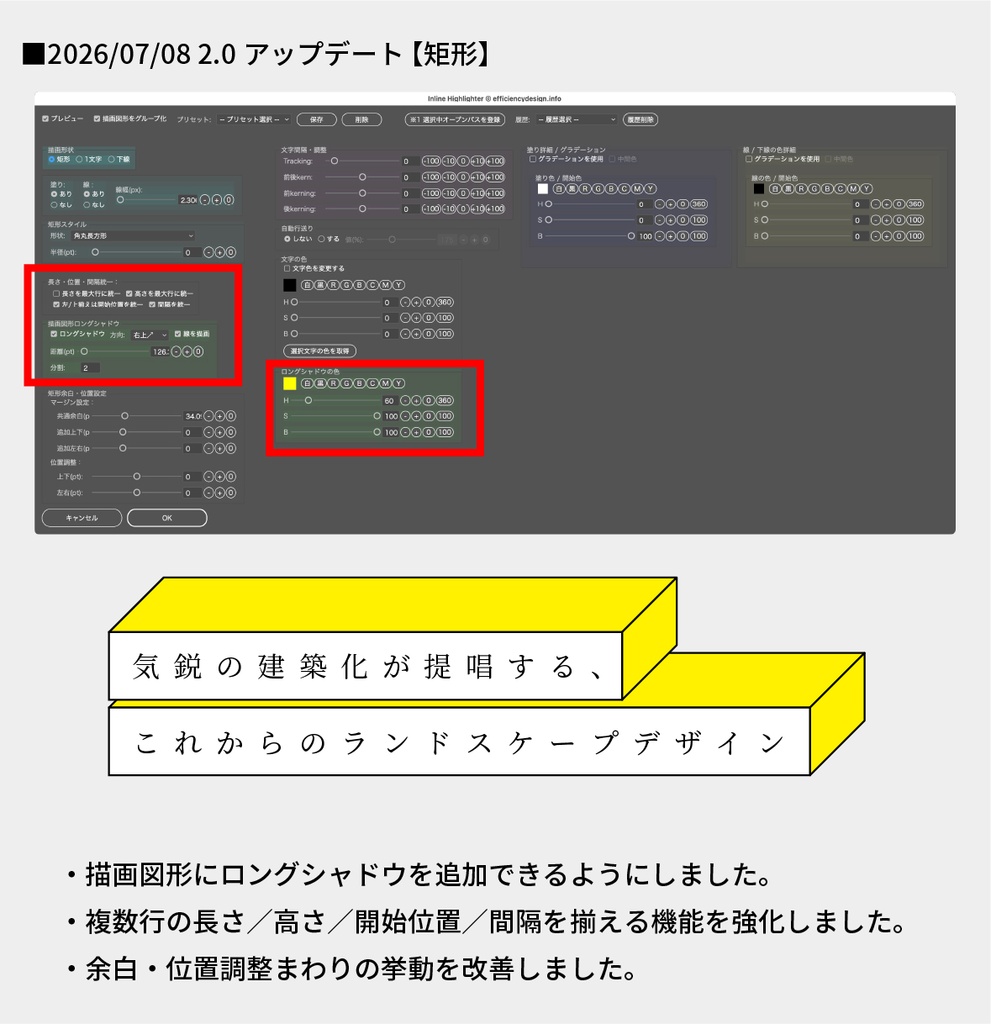Click the 360 button for 文字の色 H
The image size is (991, 1024).
[445, 302]
